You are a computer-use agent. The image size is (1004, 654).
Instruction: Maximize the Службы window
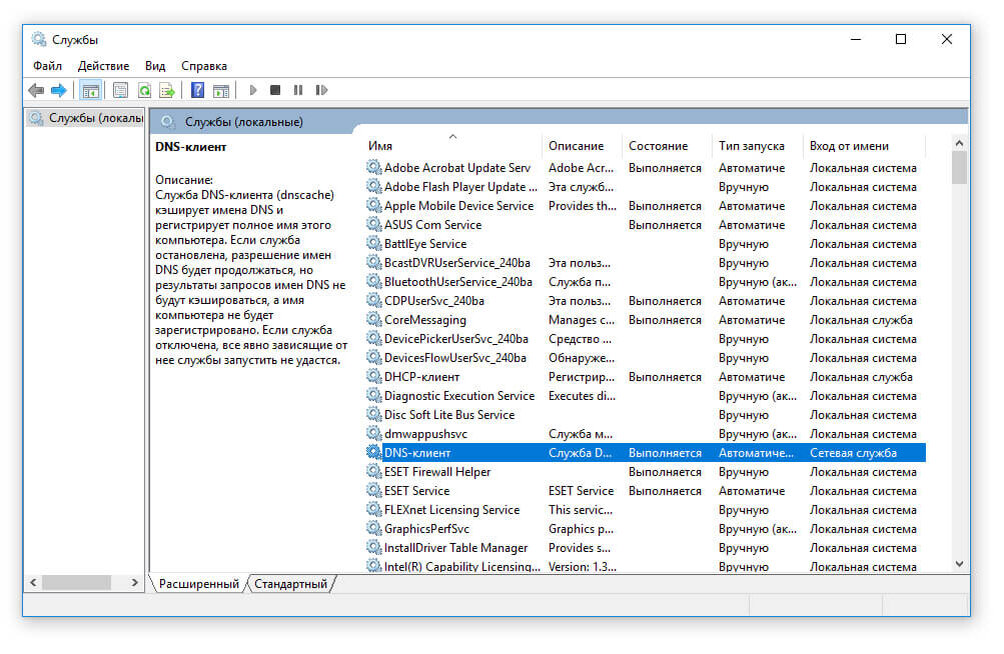click(901, 39)
